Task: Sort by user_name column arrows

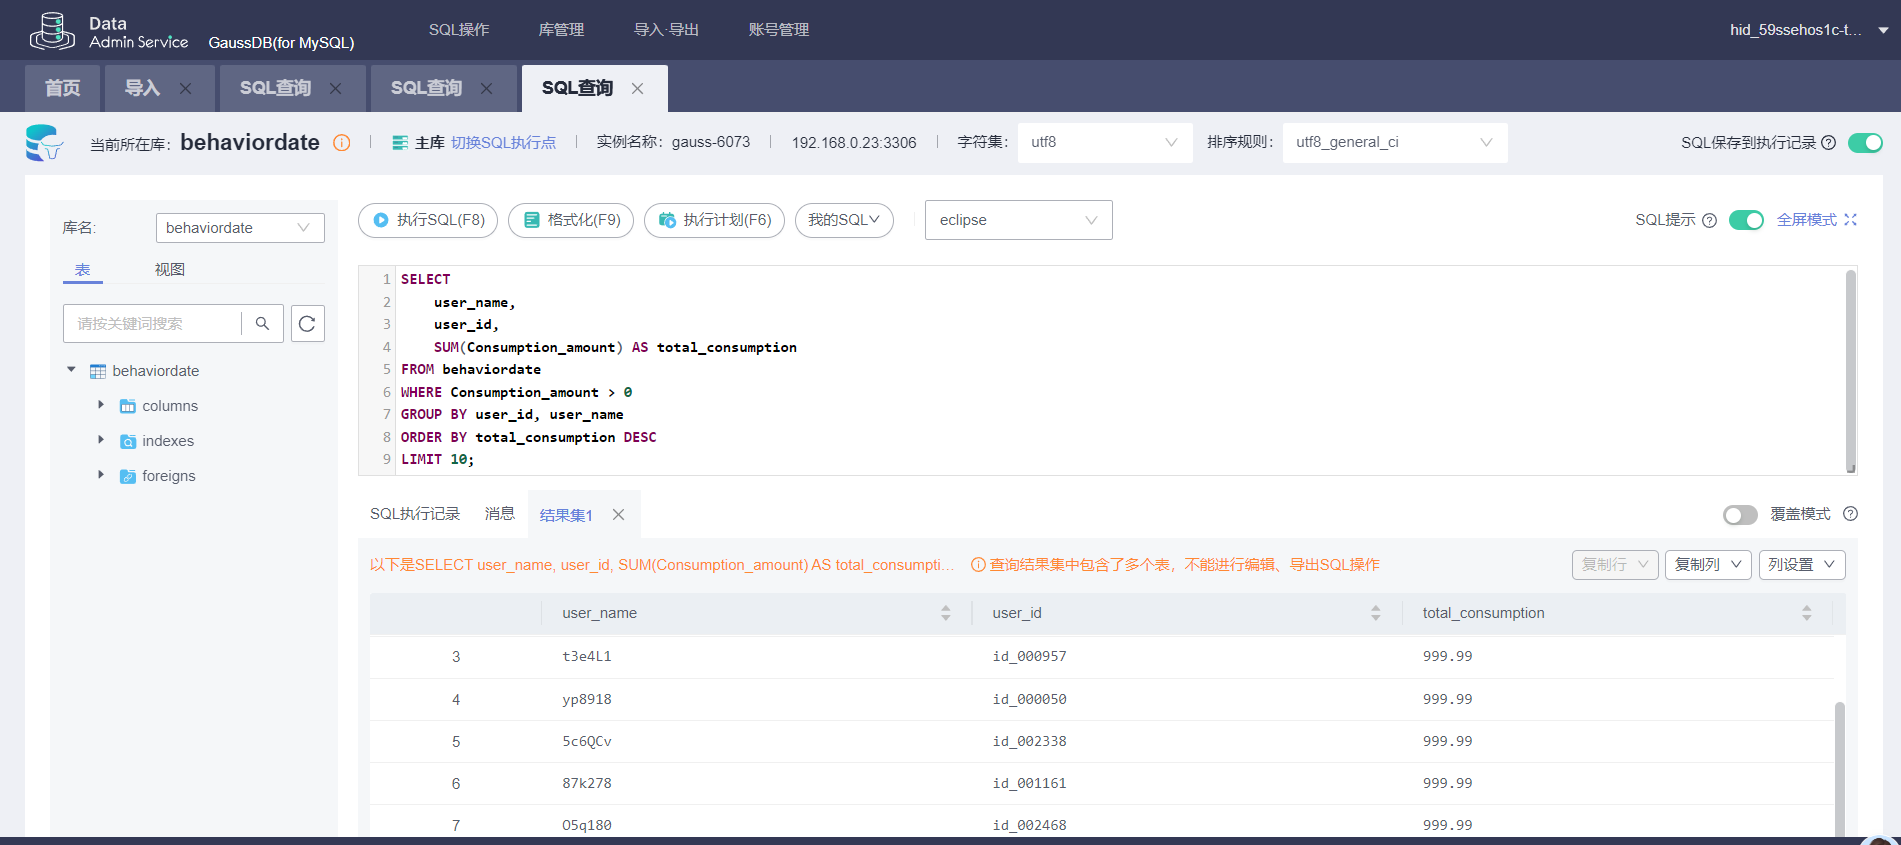Action: [946, 613]
